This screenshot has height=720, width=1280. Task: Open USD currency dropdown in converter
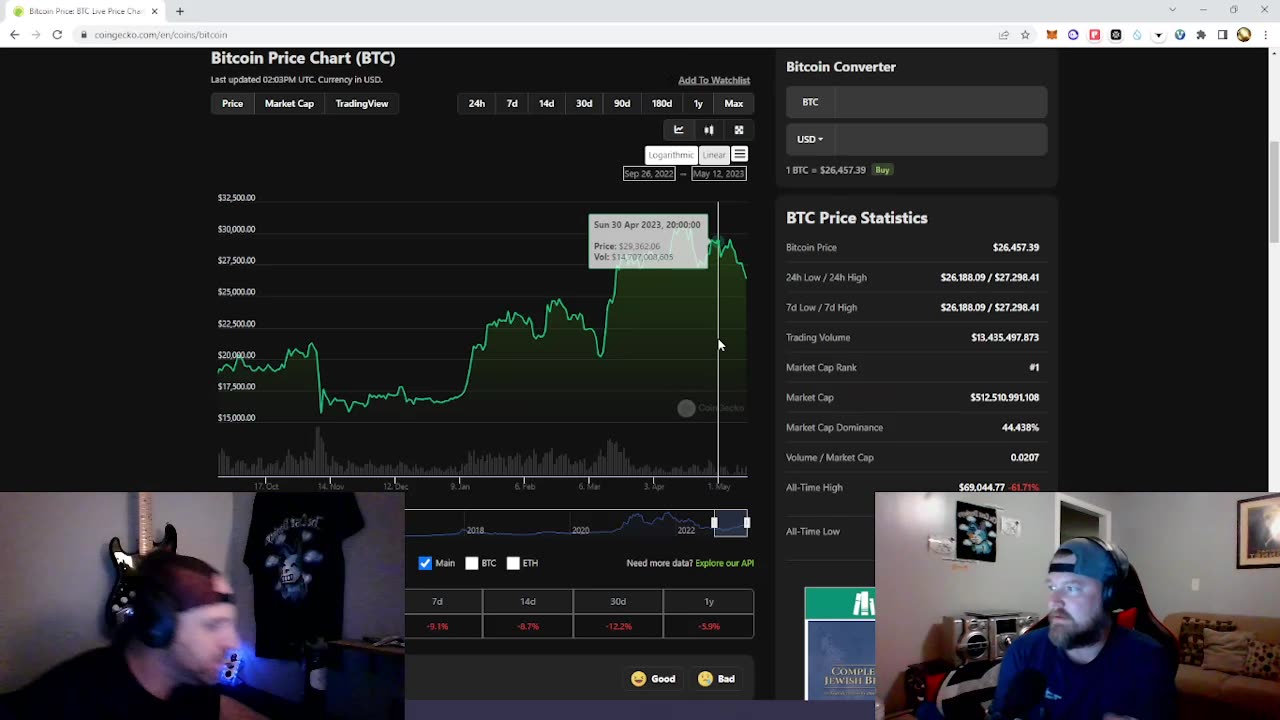[810, 139]
